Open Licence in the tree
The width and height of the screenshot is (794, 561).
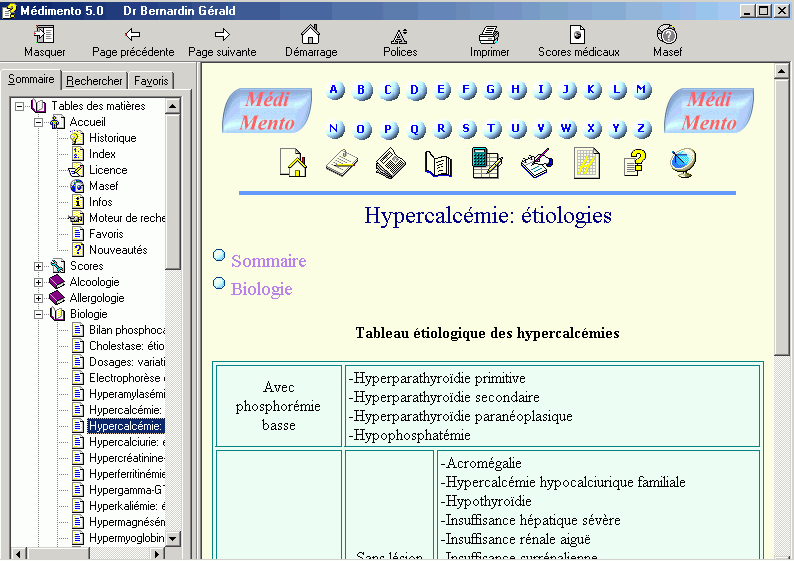(108, 170)
